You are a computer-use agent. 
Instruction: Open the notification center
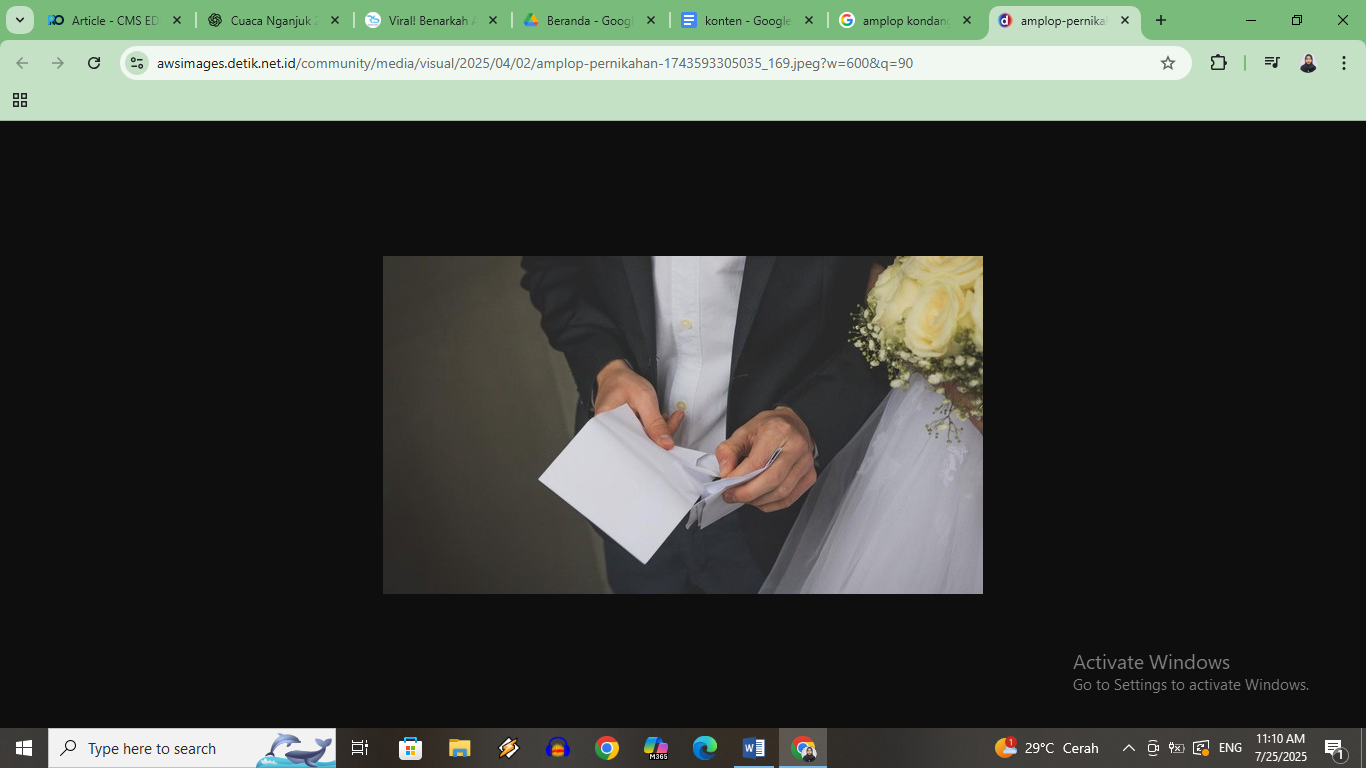pos(1335,748)
